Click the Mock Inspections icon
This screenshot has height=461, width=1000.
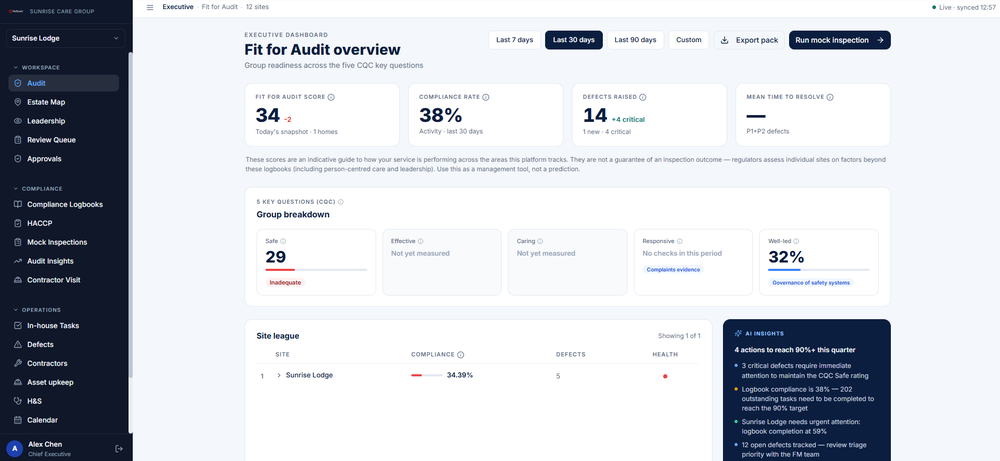[18, 242]
